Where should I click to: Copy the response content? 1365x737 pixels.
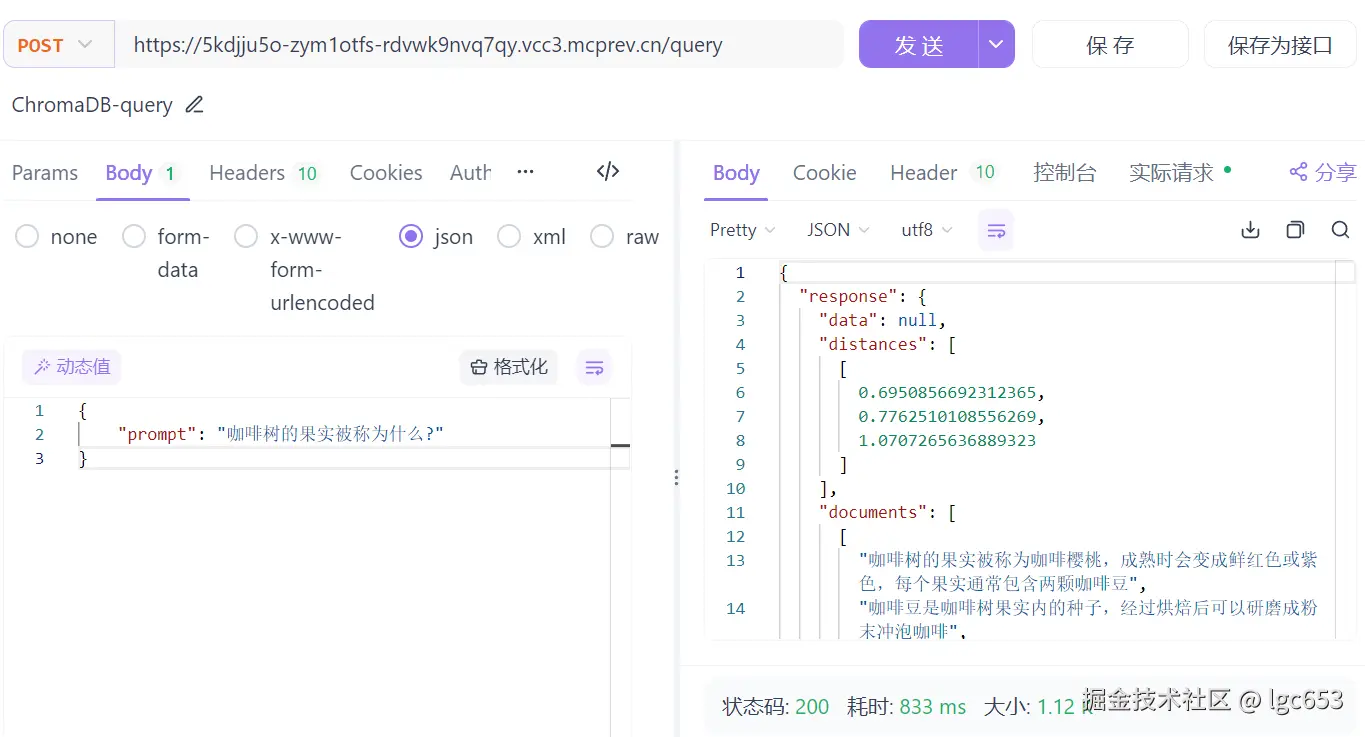click(x=1295, y=230)
